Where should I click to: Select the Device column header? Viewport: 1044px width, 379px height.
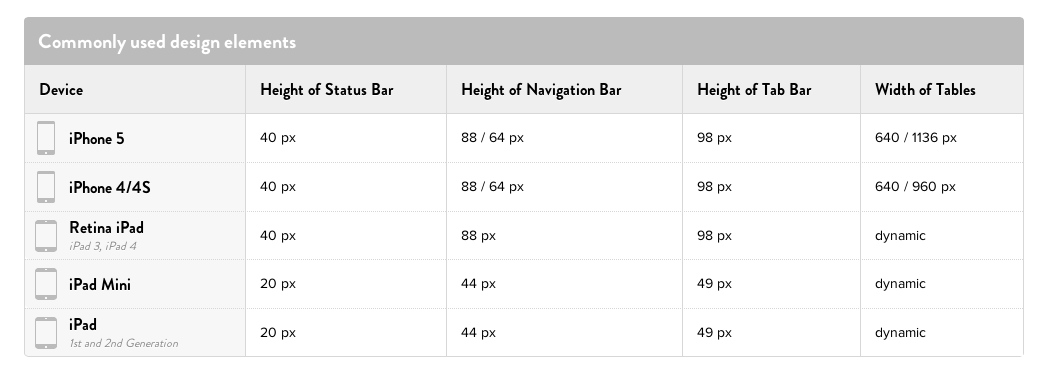click(61, 90)
